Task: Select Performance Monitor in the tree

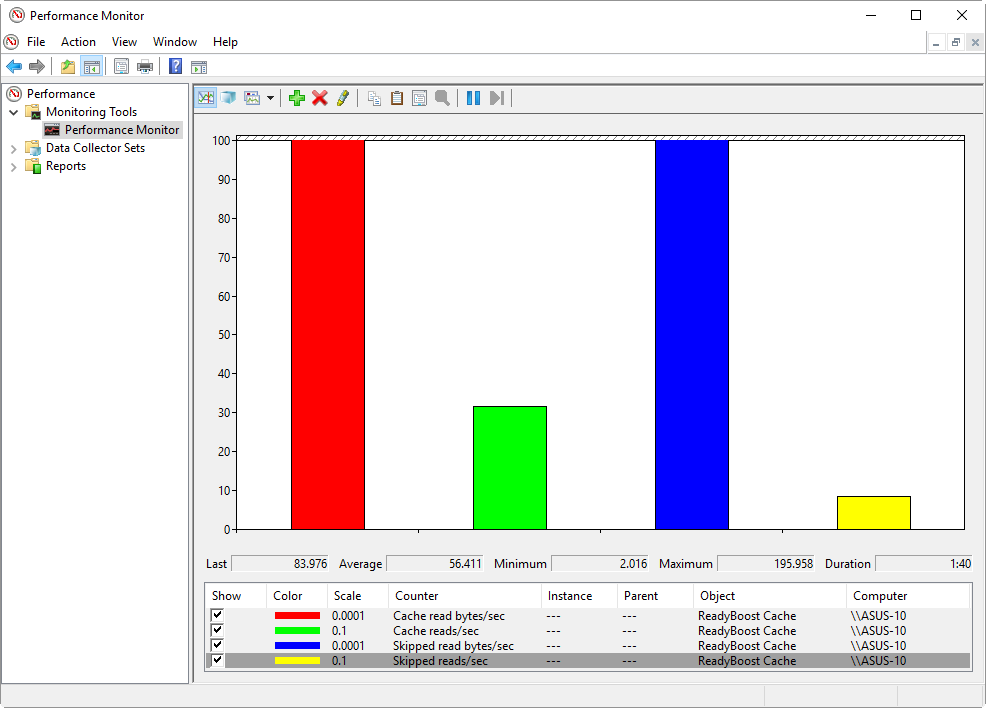Action: tap(121, 130)
